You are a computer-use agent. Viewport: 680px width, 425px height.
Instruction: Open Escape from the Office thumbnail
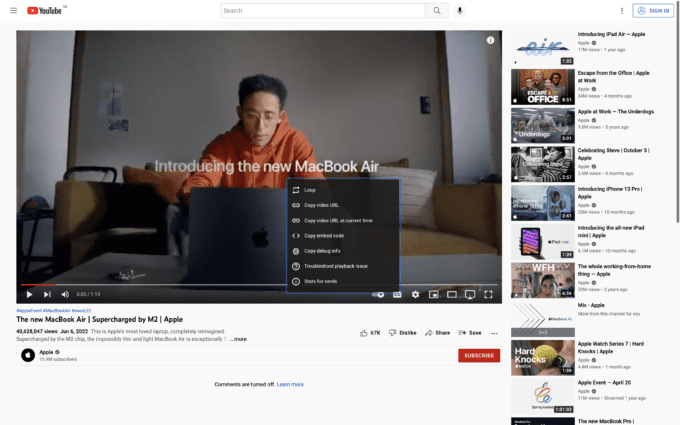tap(543, 87)
